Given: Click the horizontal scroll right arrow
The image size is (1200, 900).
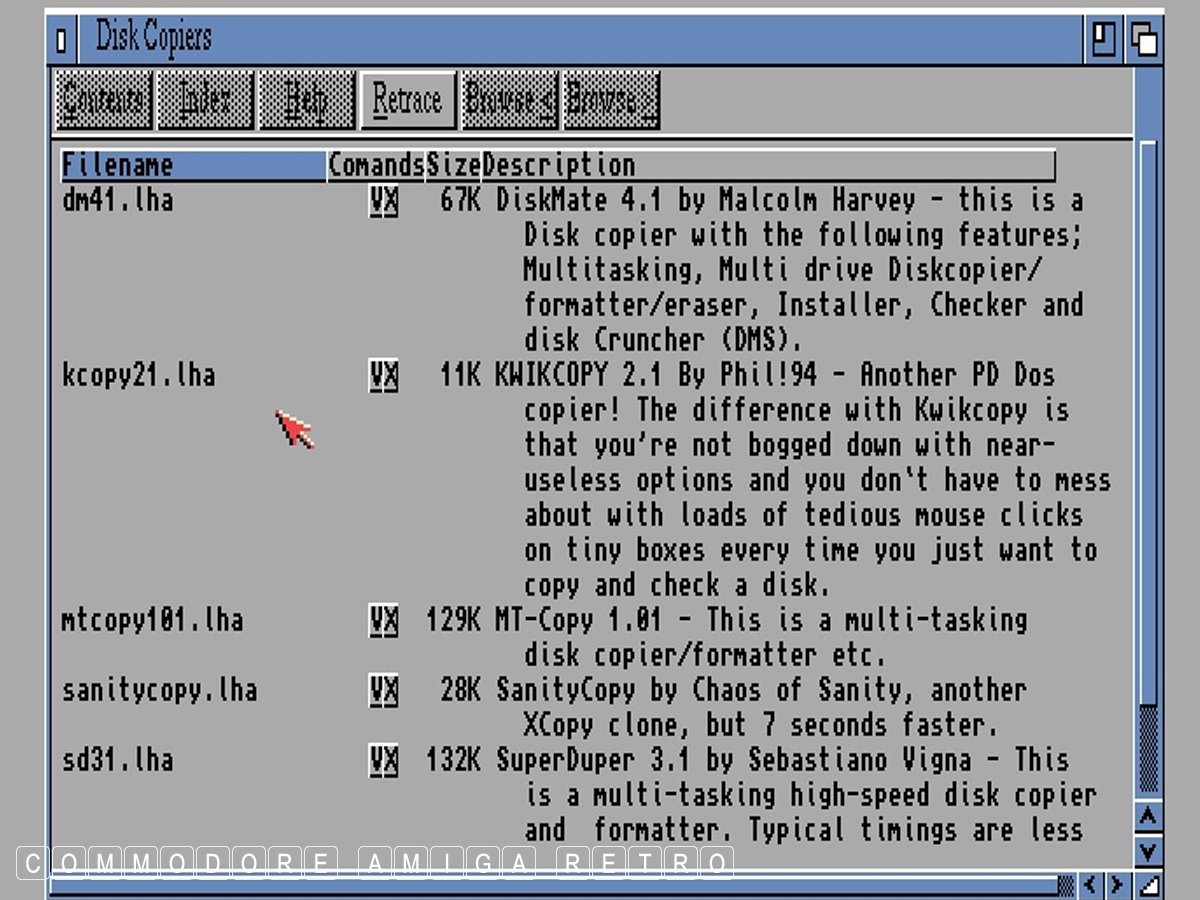Looking at the screenshot, I should (1115, 885).
